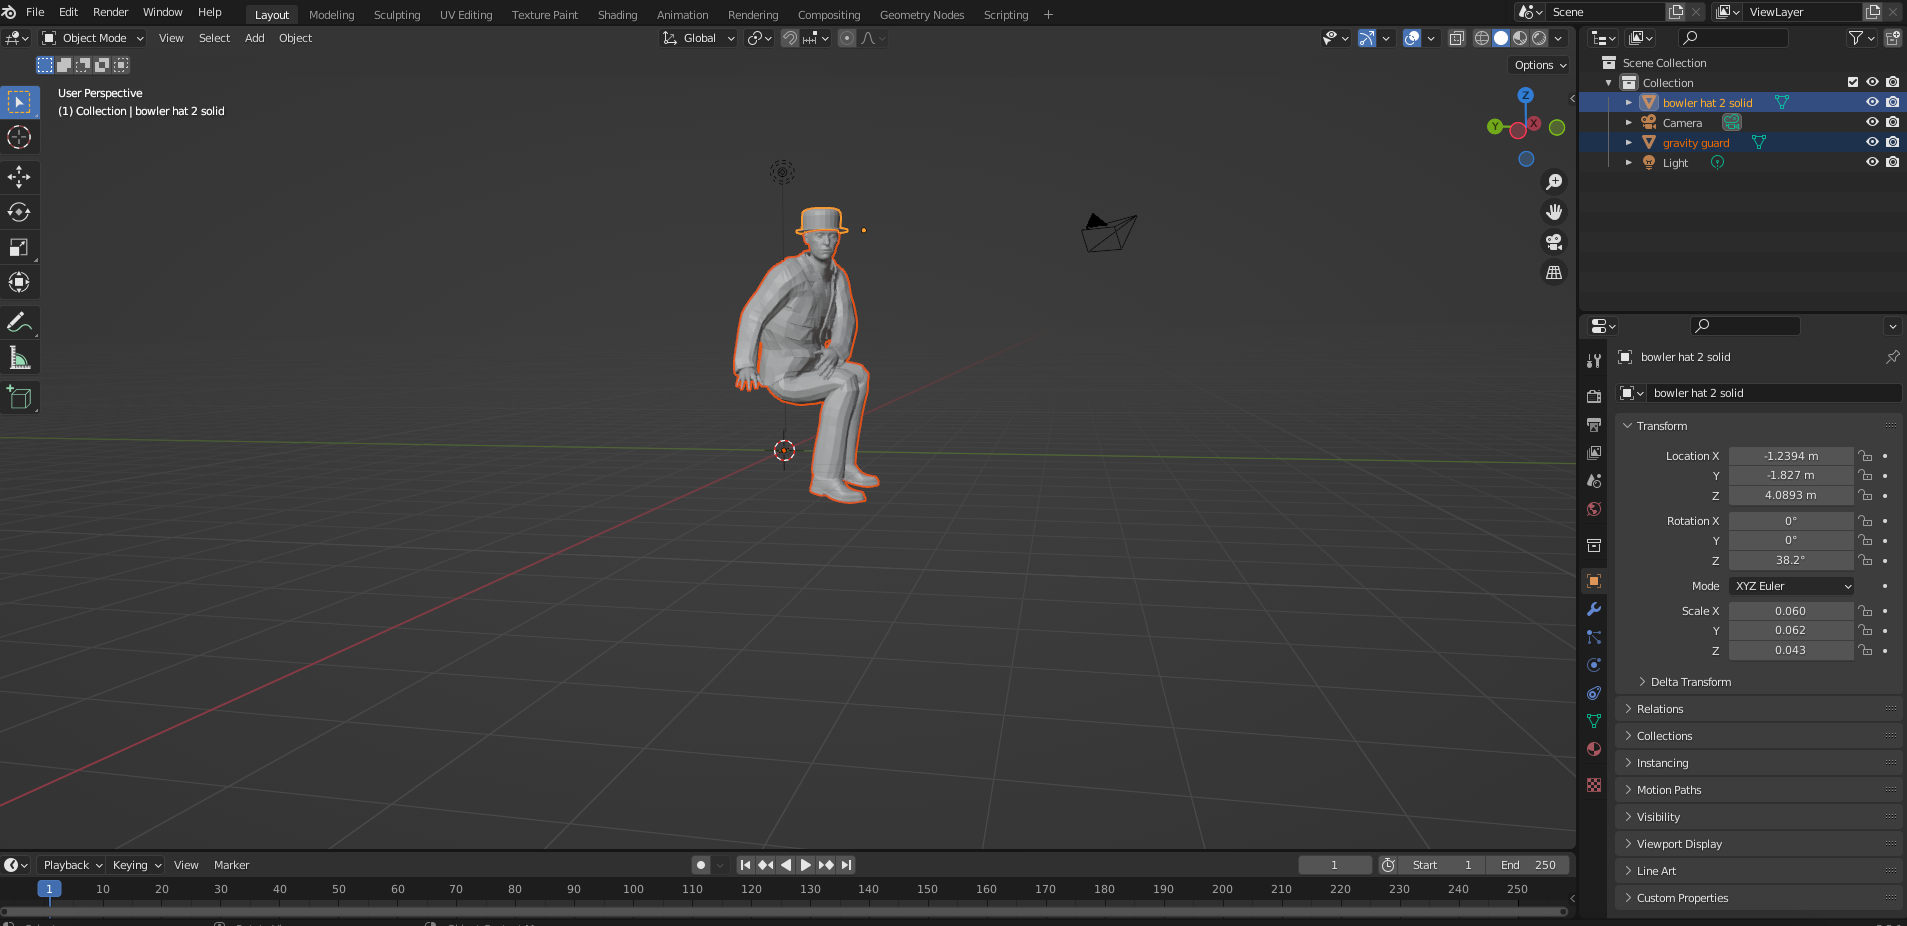Image resolution: width=1907 pixels, height=926 pixels.
Task: Select the Annotate tool
Action: (x=20, y=322)
